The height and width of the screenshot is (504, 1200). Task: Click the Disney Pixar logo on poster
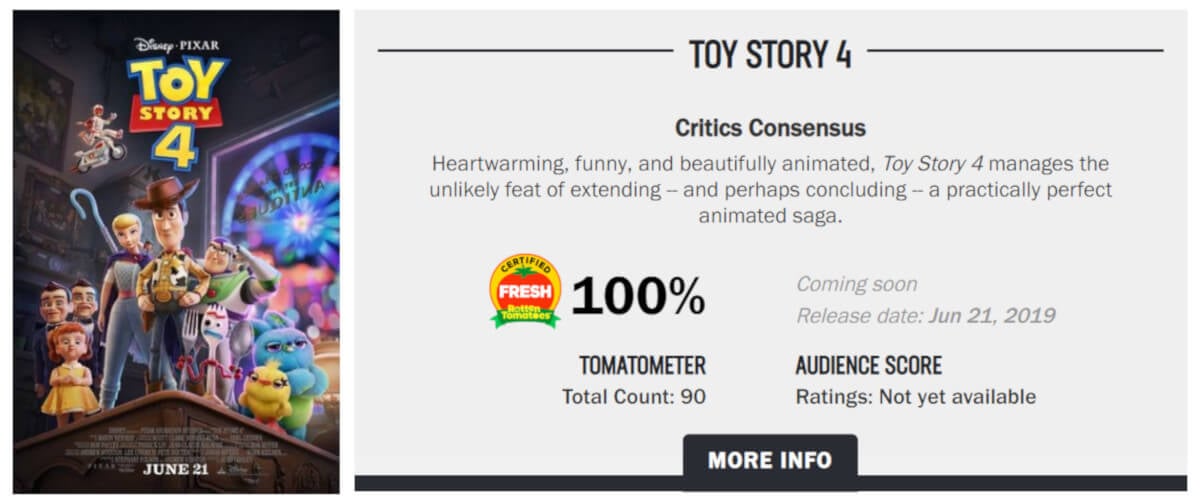176,45
